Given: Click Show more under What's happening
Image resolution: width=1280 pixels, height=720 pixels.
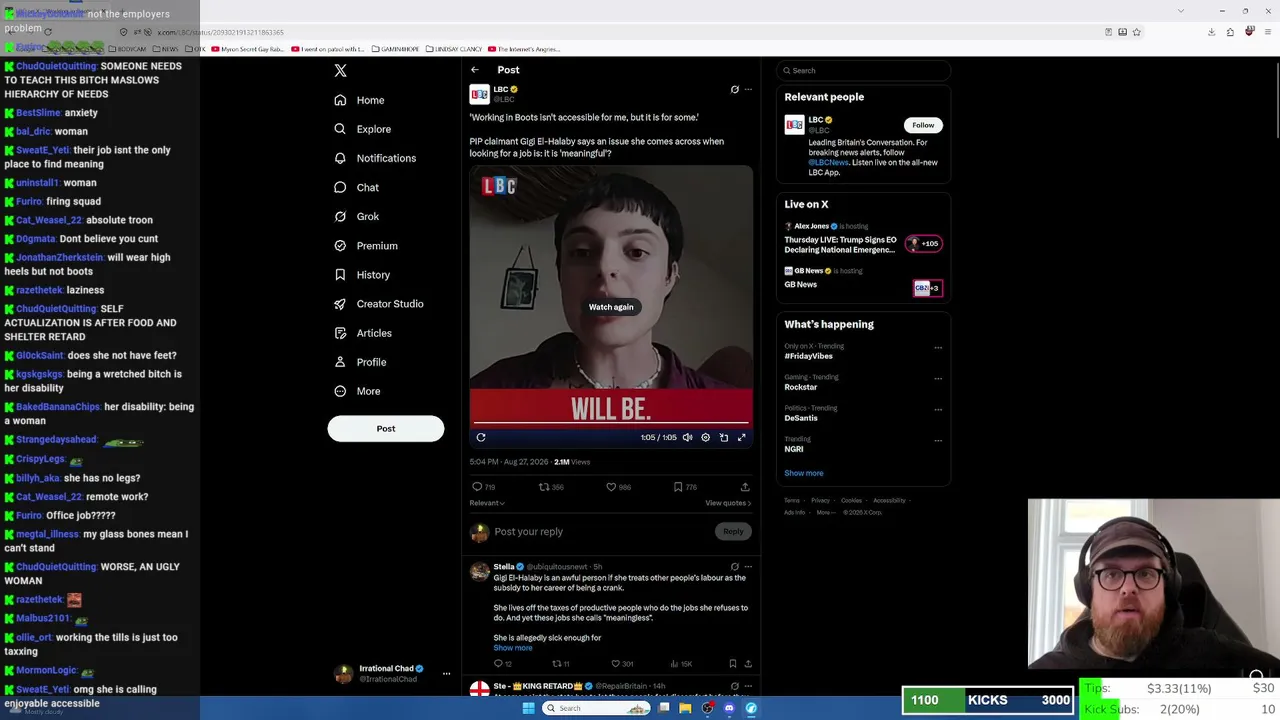Looking at the screenshot, I should pos(804,473).
